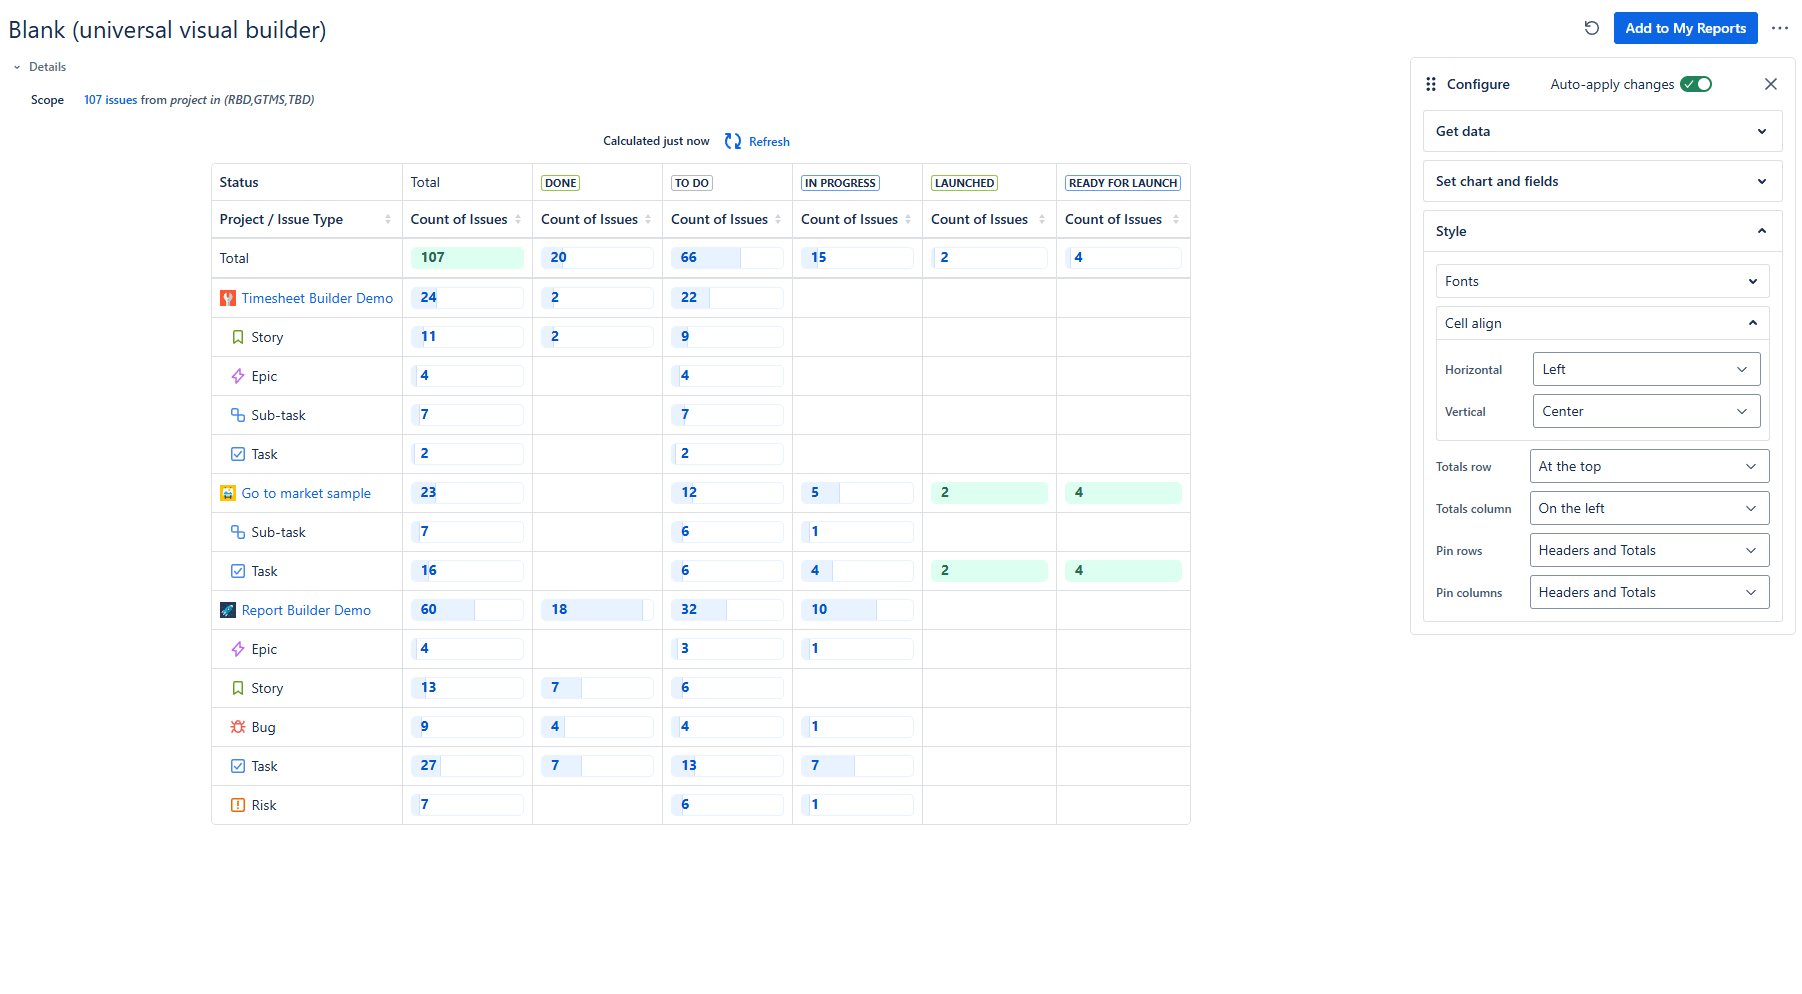This screenshot has height=994, width=1802.
Task: Click Go to market sample LAUNCHED 2 cell
Action: 989,492
